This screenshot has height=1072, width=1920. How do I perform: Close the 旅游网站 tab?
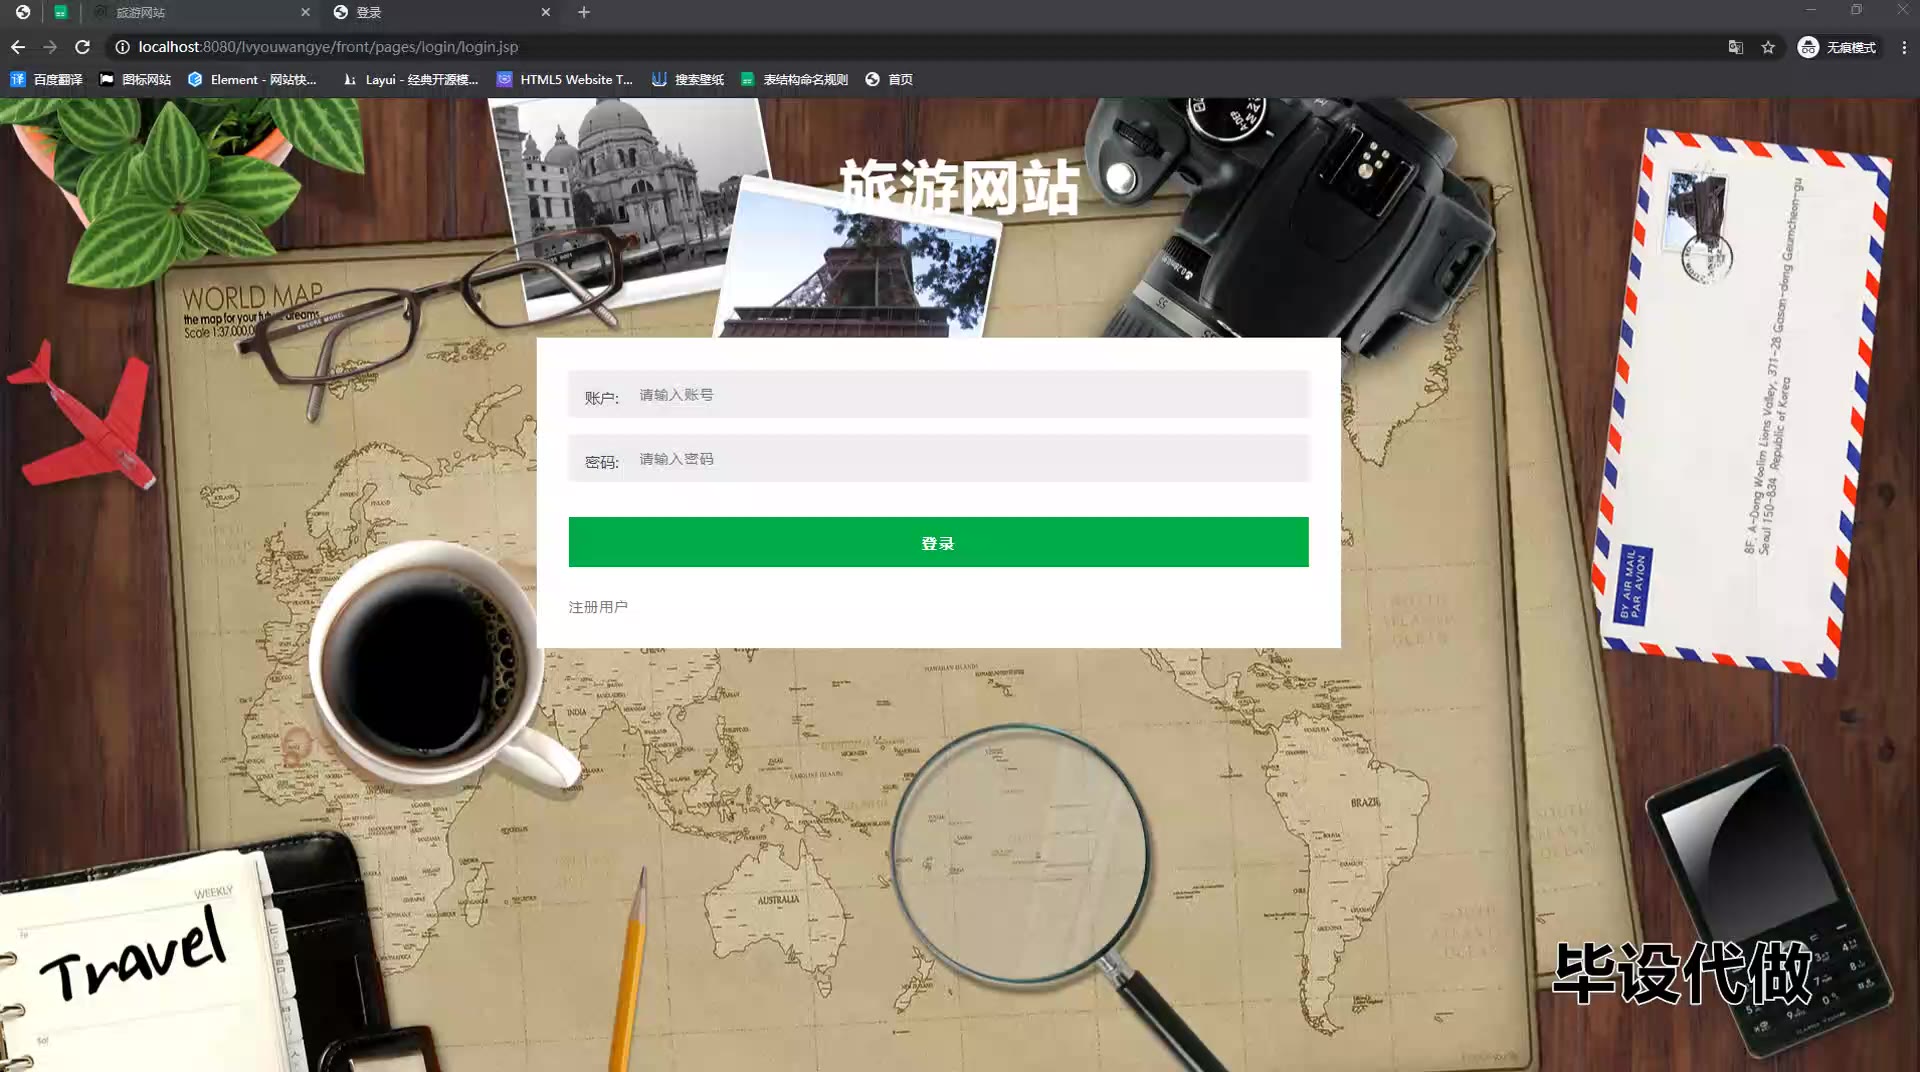click(305, 12)
